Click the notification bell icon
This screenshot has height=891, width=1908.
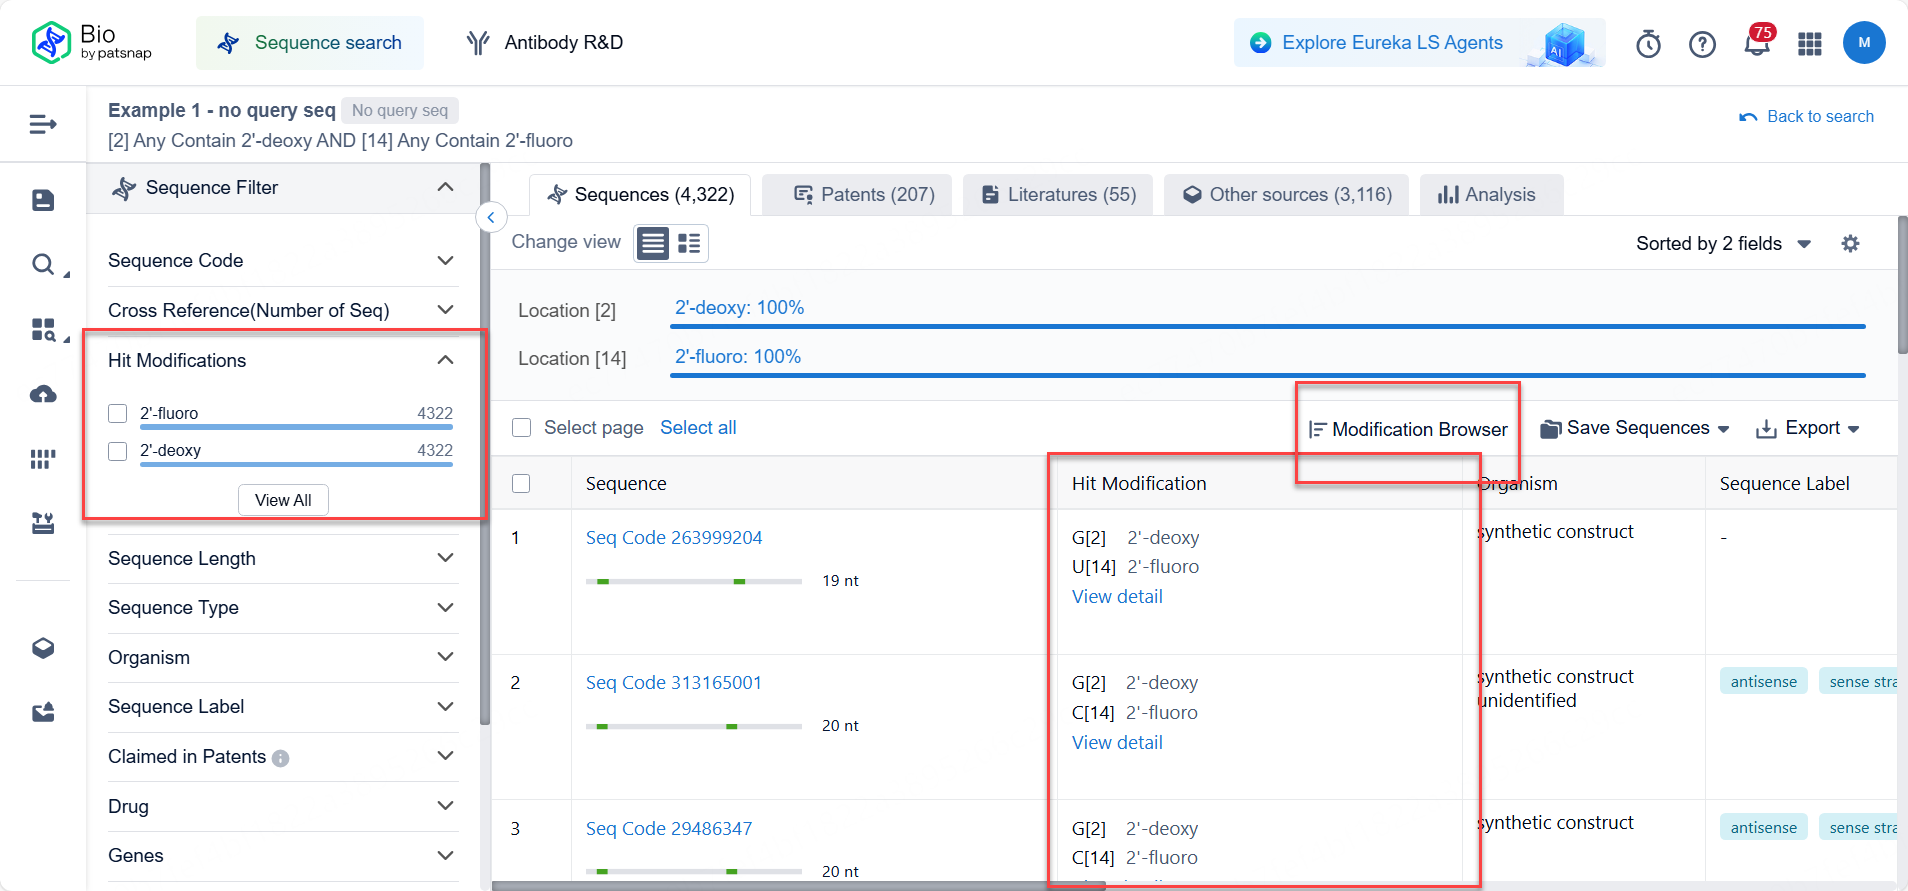(1756, 44)
